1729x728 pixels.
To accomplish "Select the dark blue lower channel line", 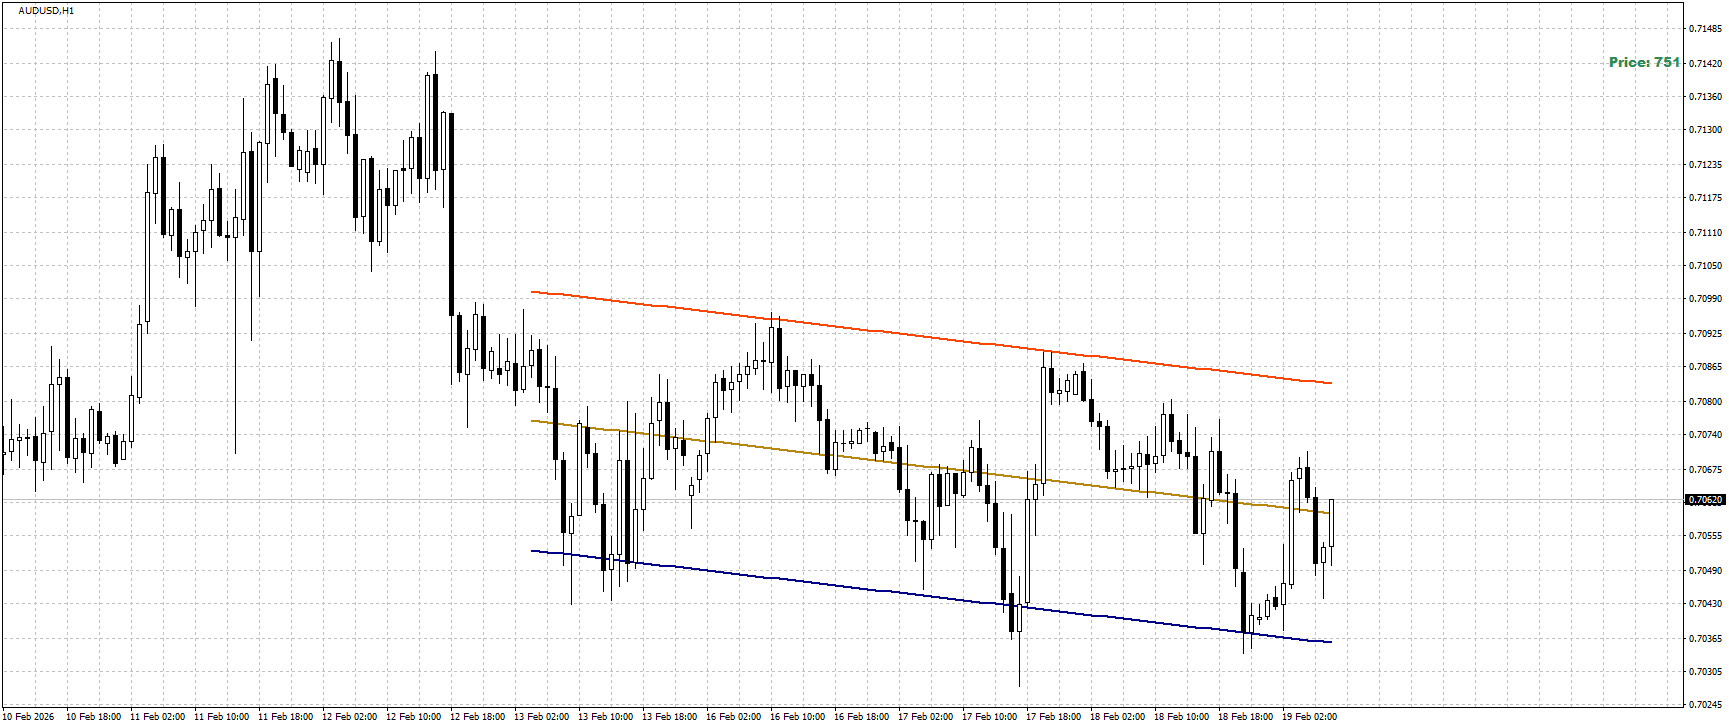I will 930,596.
